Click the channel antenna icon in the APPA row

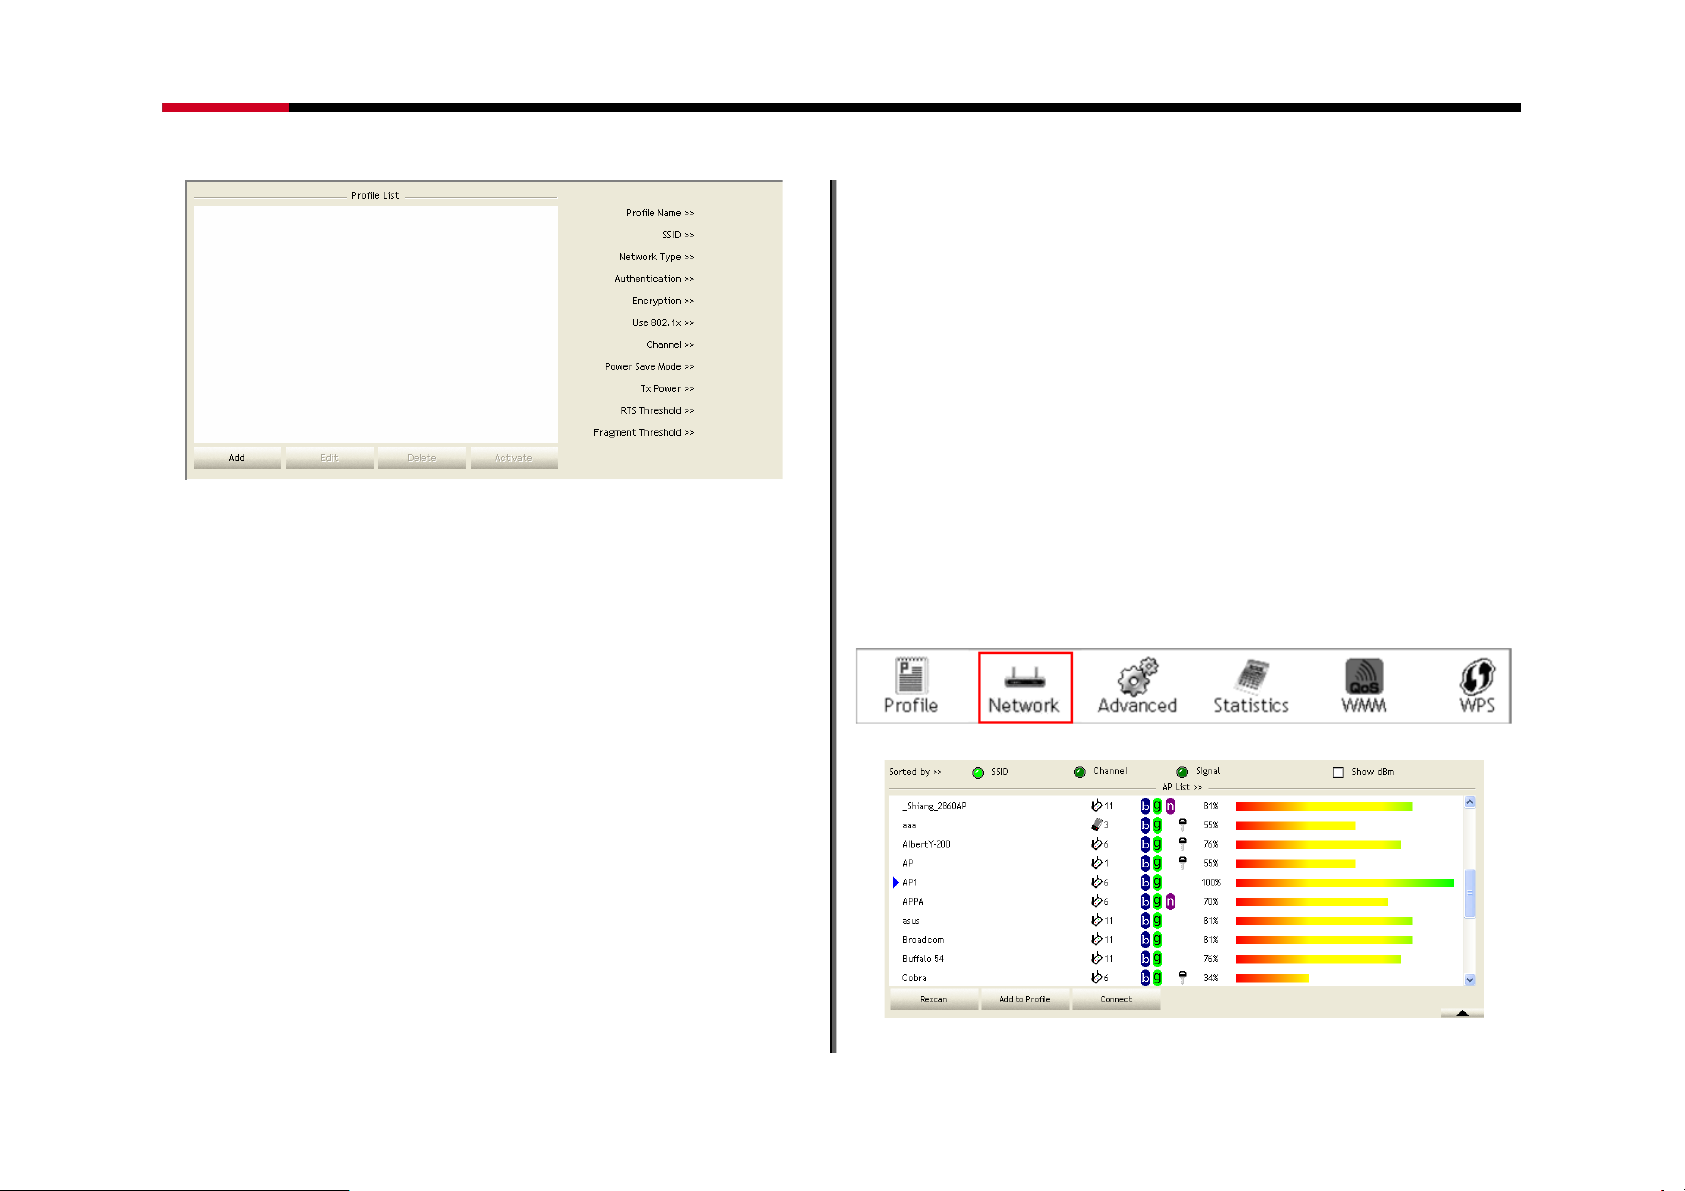(1097, 901)
